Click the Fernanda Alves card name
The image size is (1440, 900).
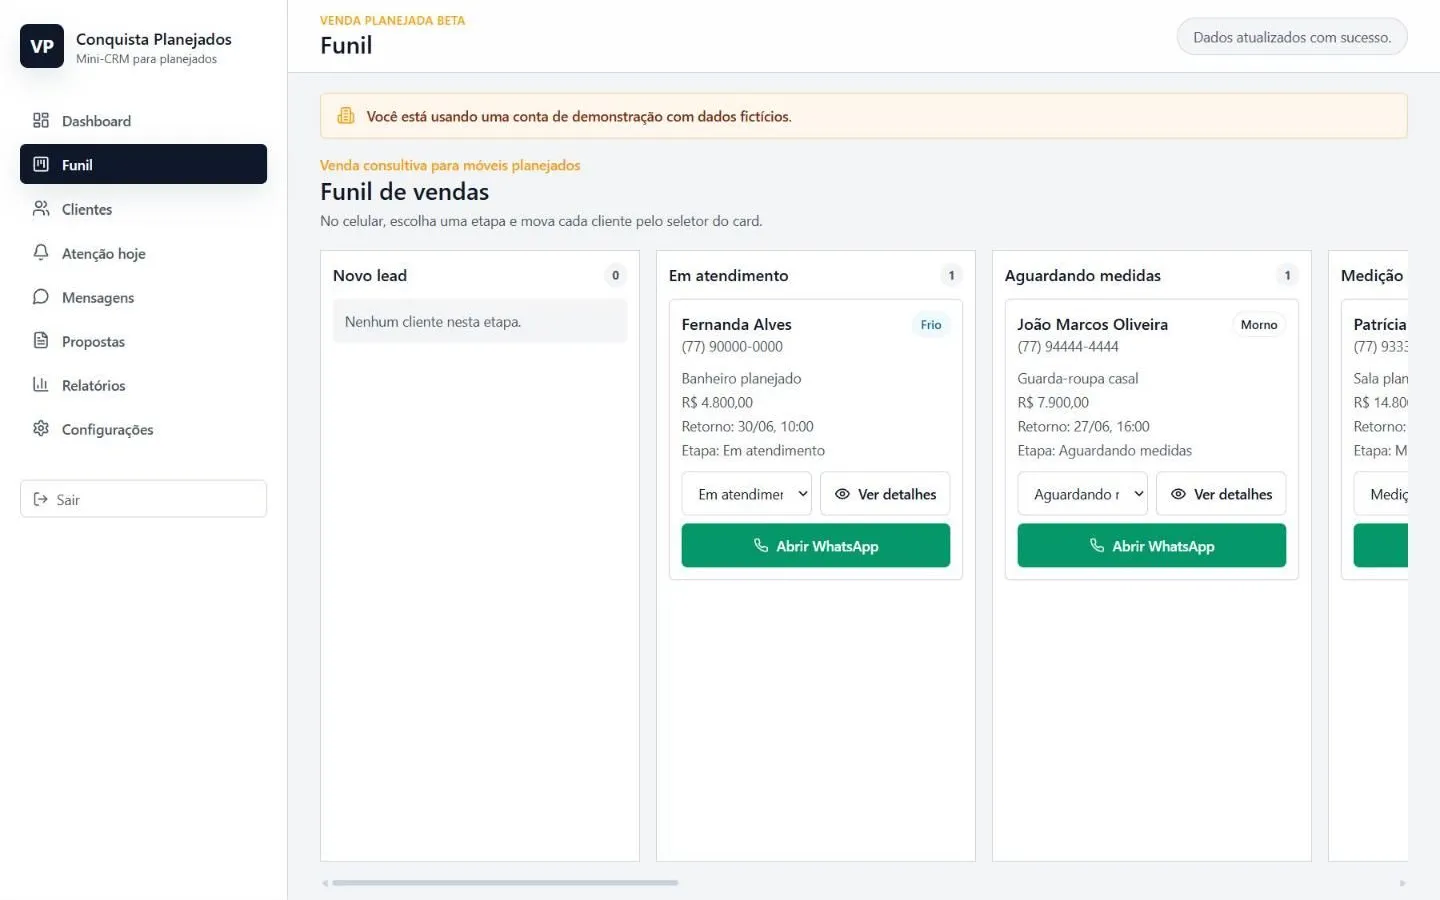pyautogui.click(x=737, y=324)
